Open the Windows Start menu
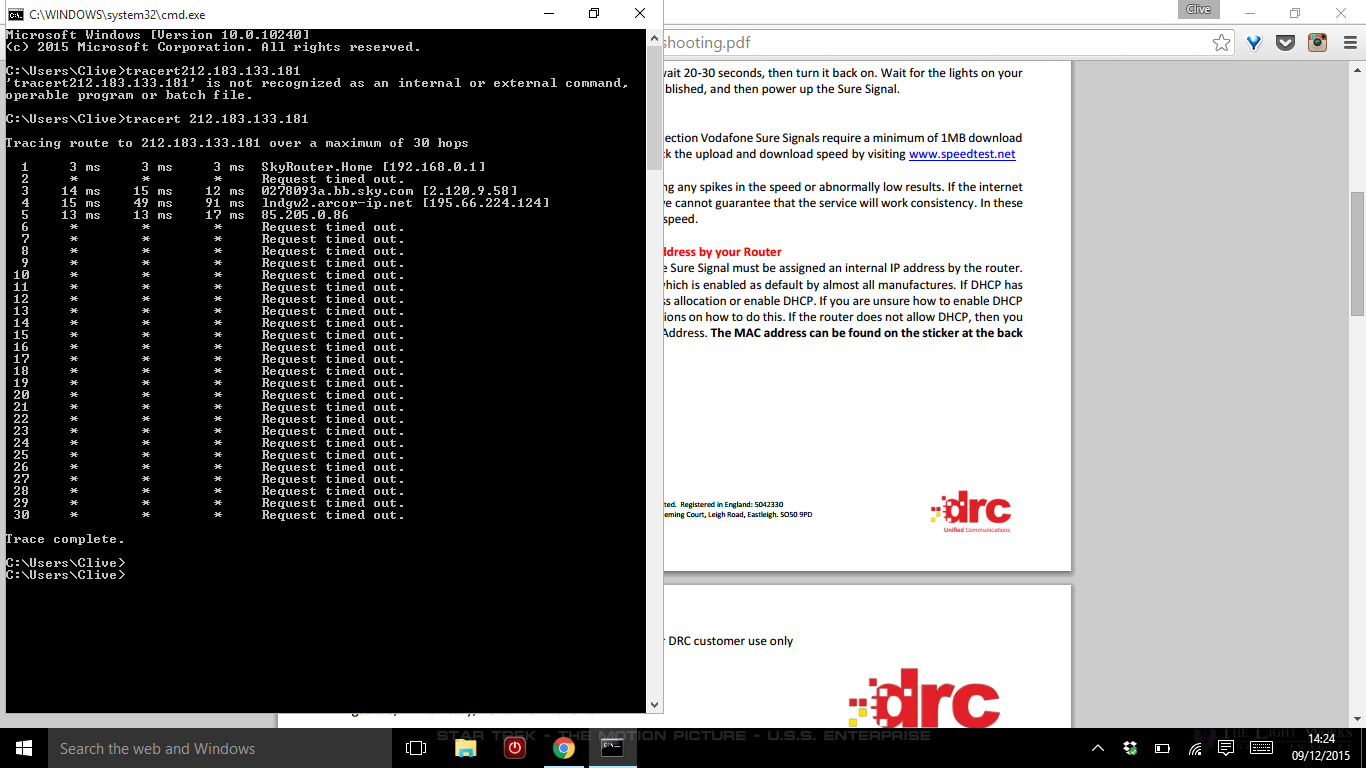Image resolution: width=1366 pixels, height=768 pixels. pyautogui.click(x=23, y=748)
